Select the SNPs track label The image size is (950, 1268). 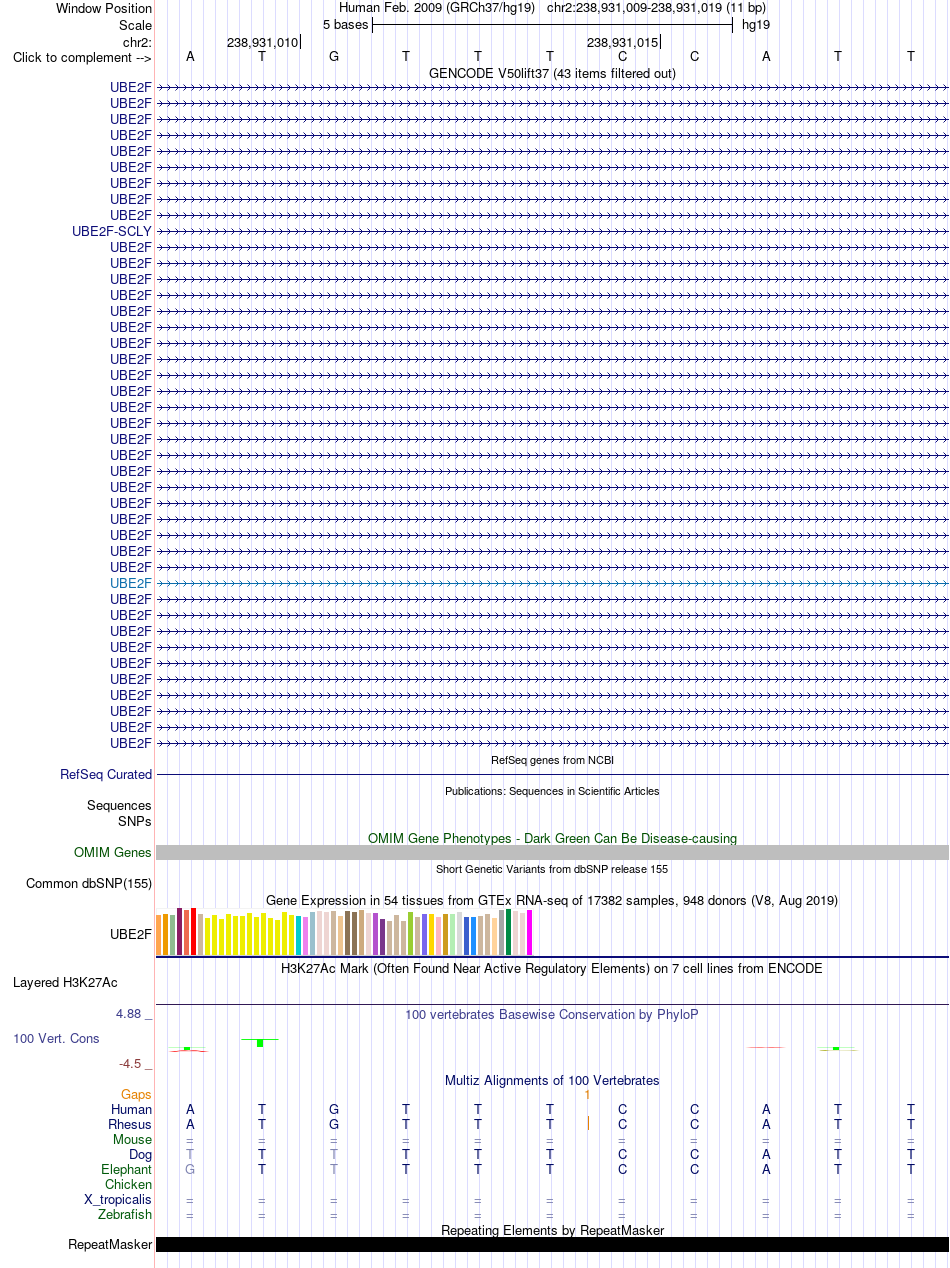(x=134, y=821)
